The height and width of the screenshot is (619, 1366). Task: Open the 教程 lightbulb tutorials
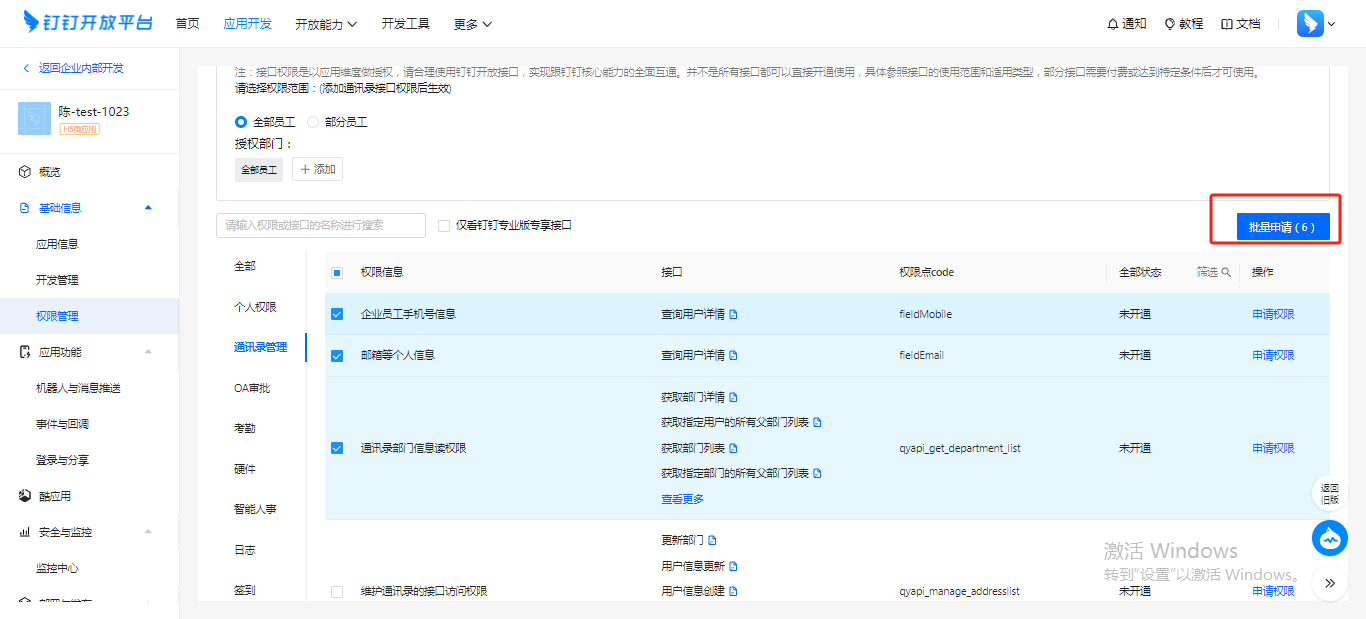pyautogui.click(x=1183, y=24)
